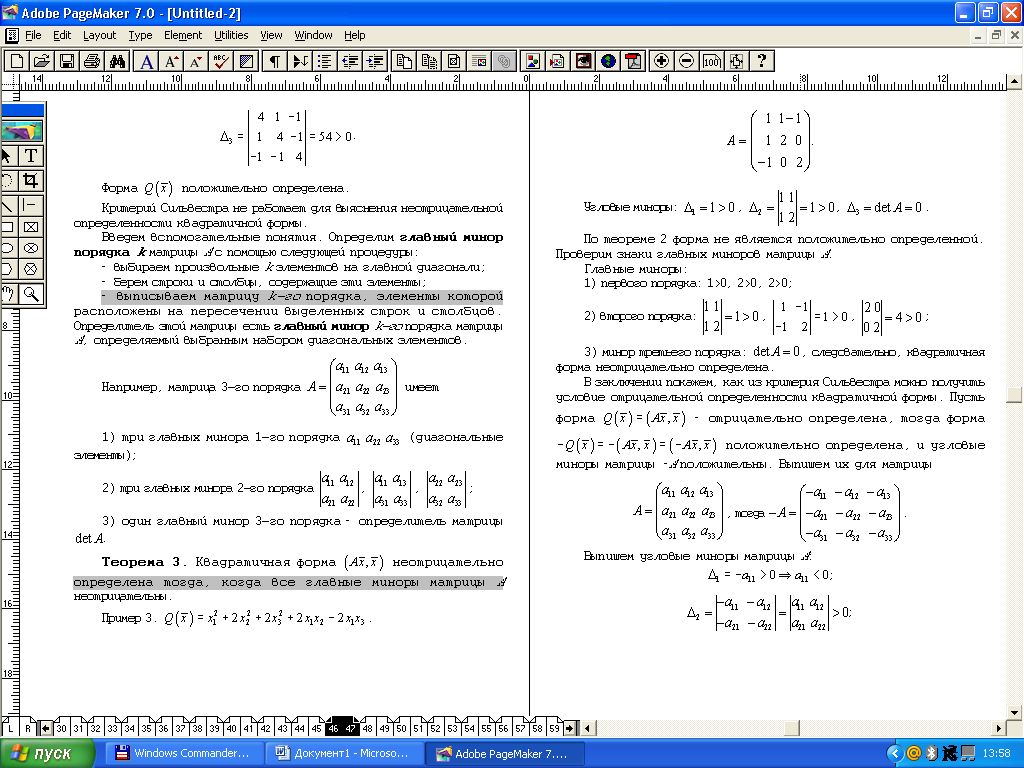
Task: Select the Ellipse Frame tool in toolbox
Action: 30,248
